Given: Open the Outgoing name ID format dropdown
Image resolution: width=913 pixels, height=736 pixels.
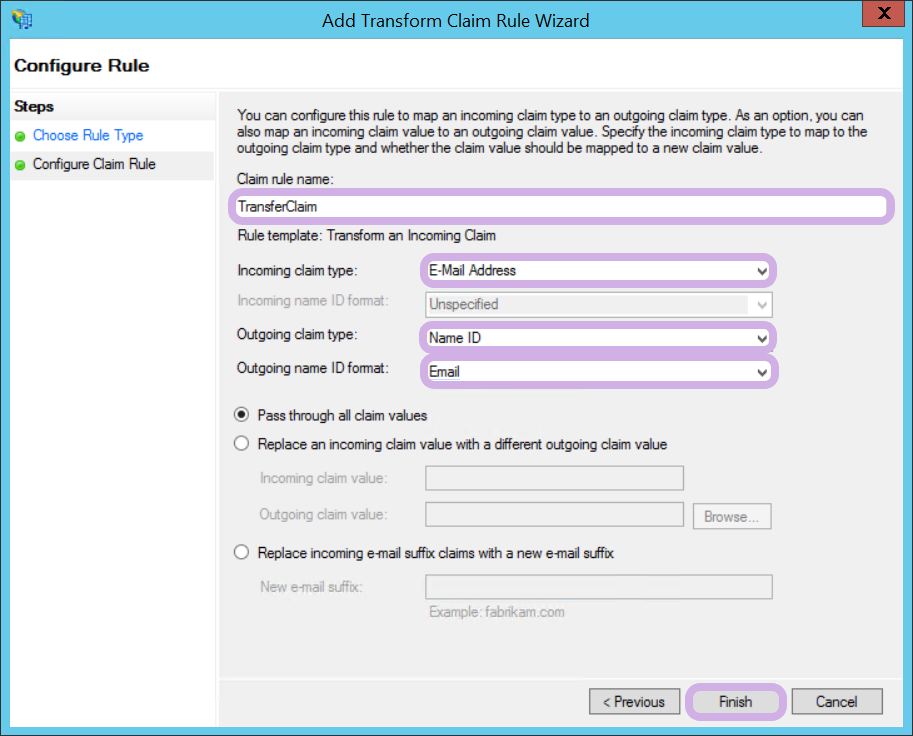Looking at the screenshot, I should pyautogui.click(x=597, y=372).
